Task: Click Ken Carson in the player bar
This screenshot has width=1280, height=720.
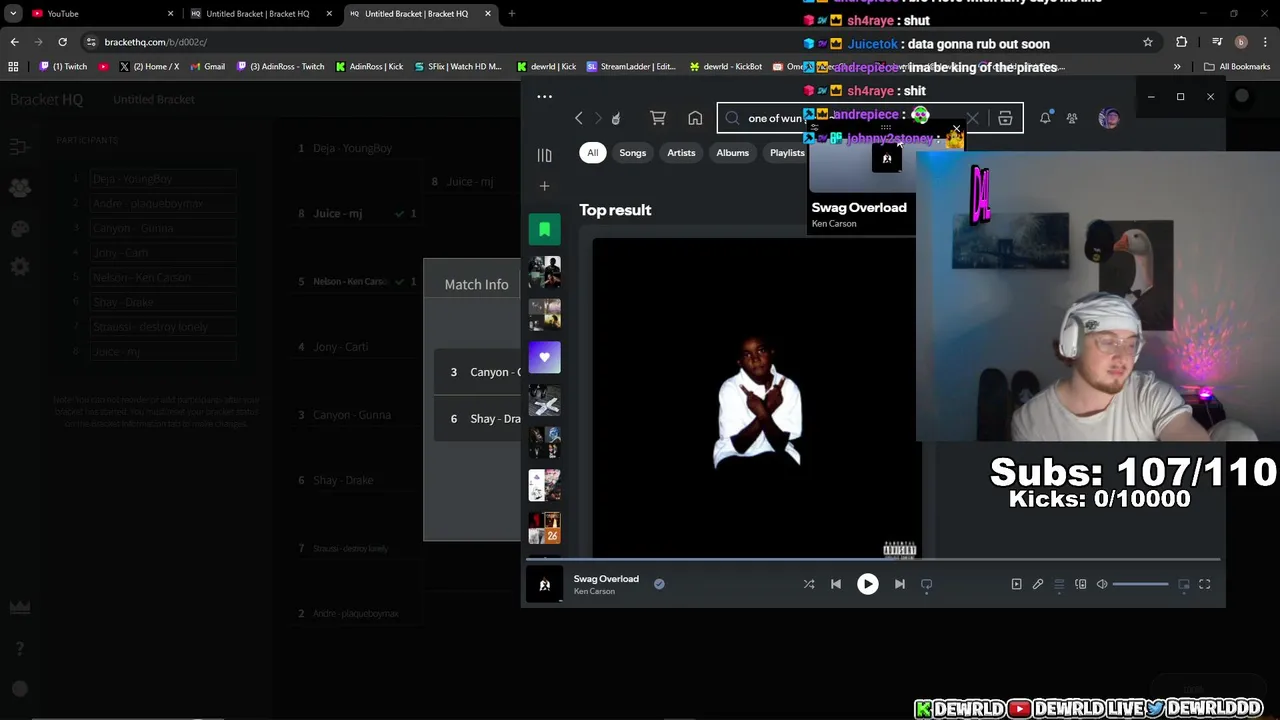Action: tap(594, 592)
